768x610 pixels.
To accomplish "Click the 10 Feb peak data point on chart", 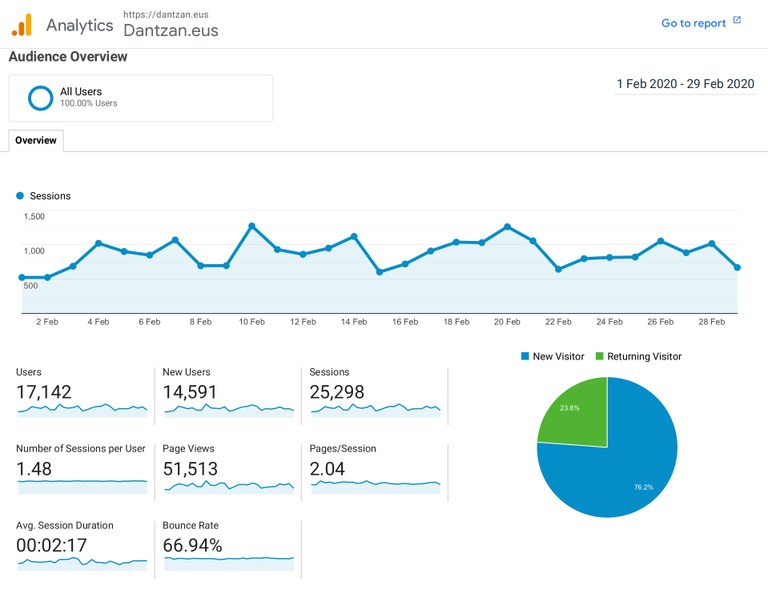I will coord(252,226).
